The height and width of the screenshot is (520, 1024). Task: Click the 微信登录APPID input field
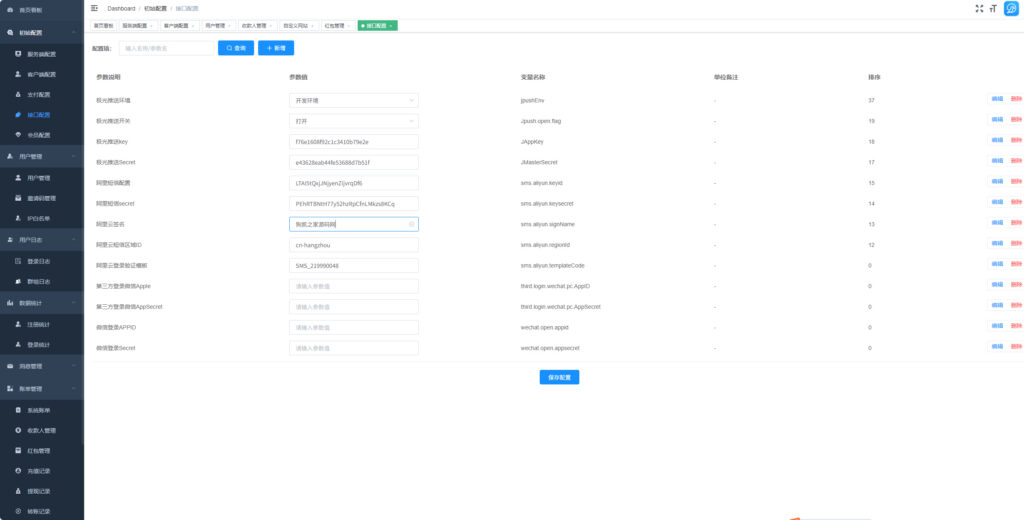coord(353,327)
